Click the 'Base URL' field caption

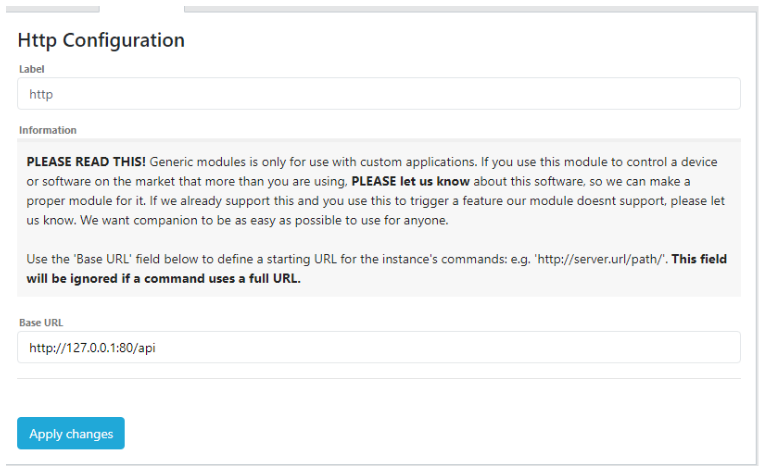coord(41,323)
